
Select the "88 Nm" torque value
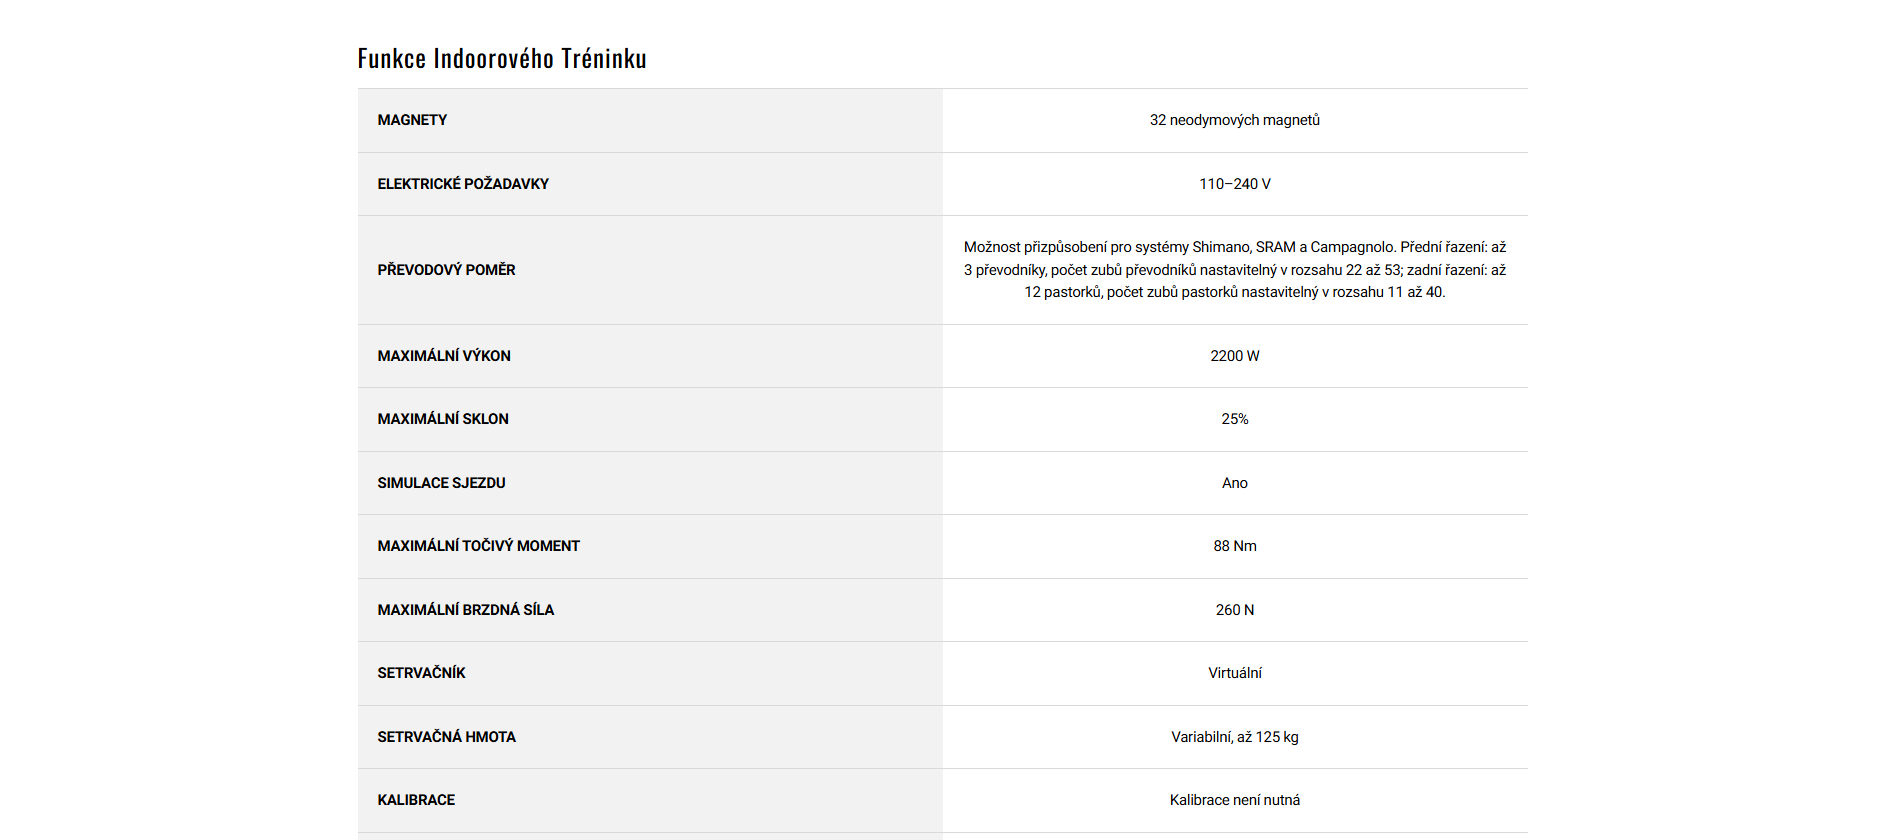click(x=1234, y=546)
